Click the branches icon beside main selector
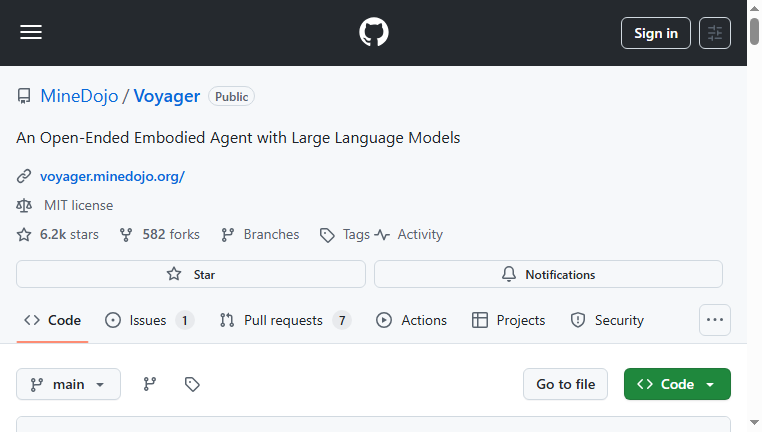Image resolution: width=762 pixels, height=432 pixels. 150,384
